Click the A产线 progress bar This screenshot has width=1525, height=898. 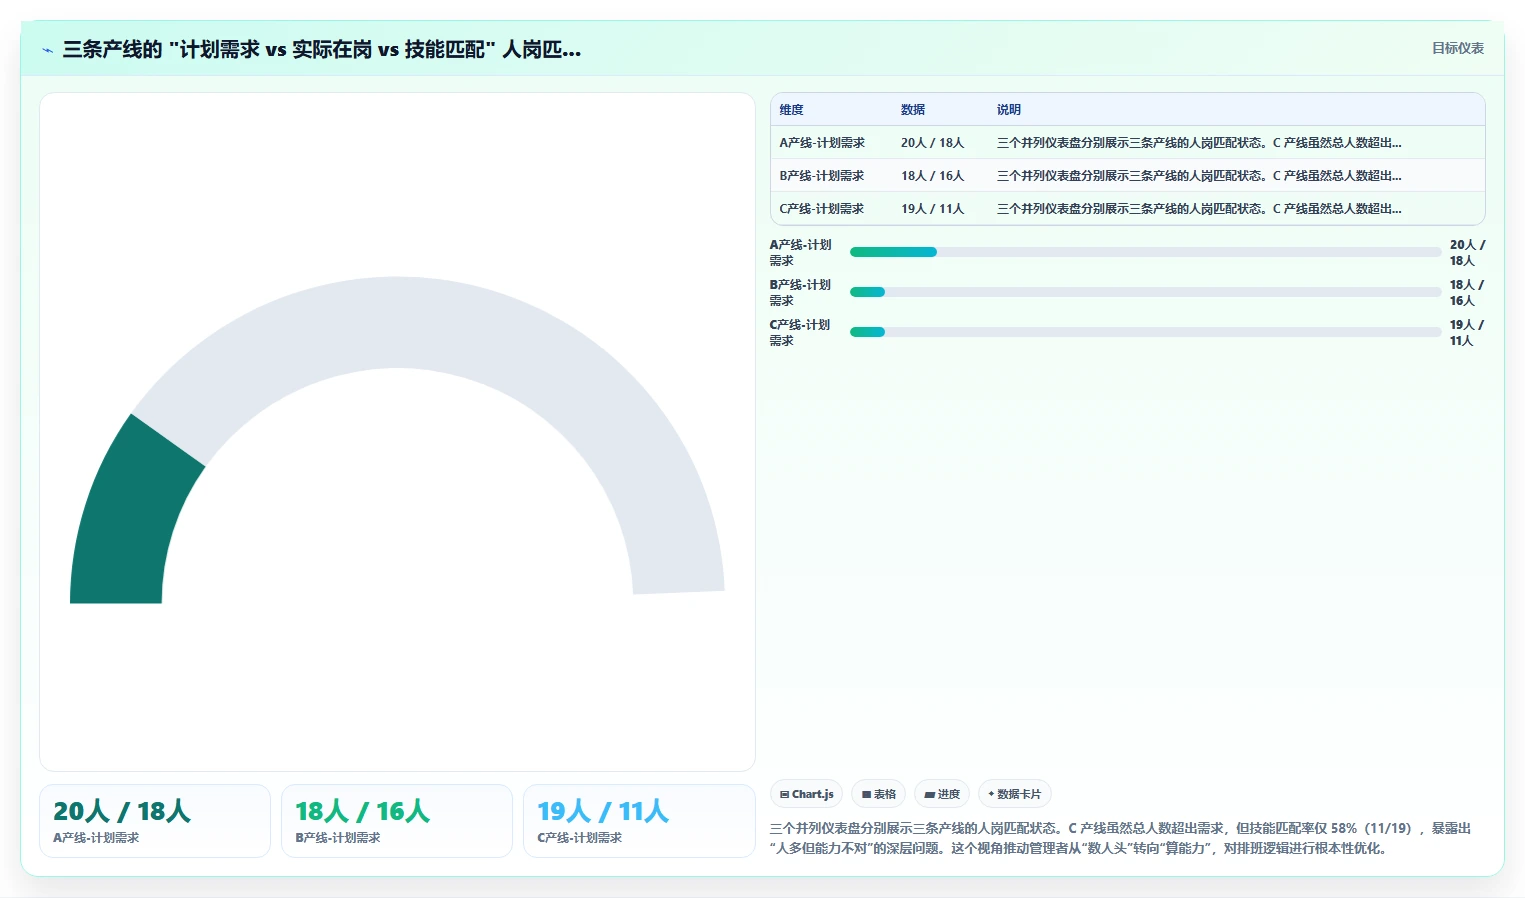coord(1145,252)
